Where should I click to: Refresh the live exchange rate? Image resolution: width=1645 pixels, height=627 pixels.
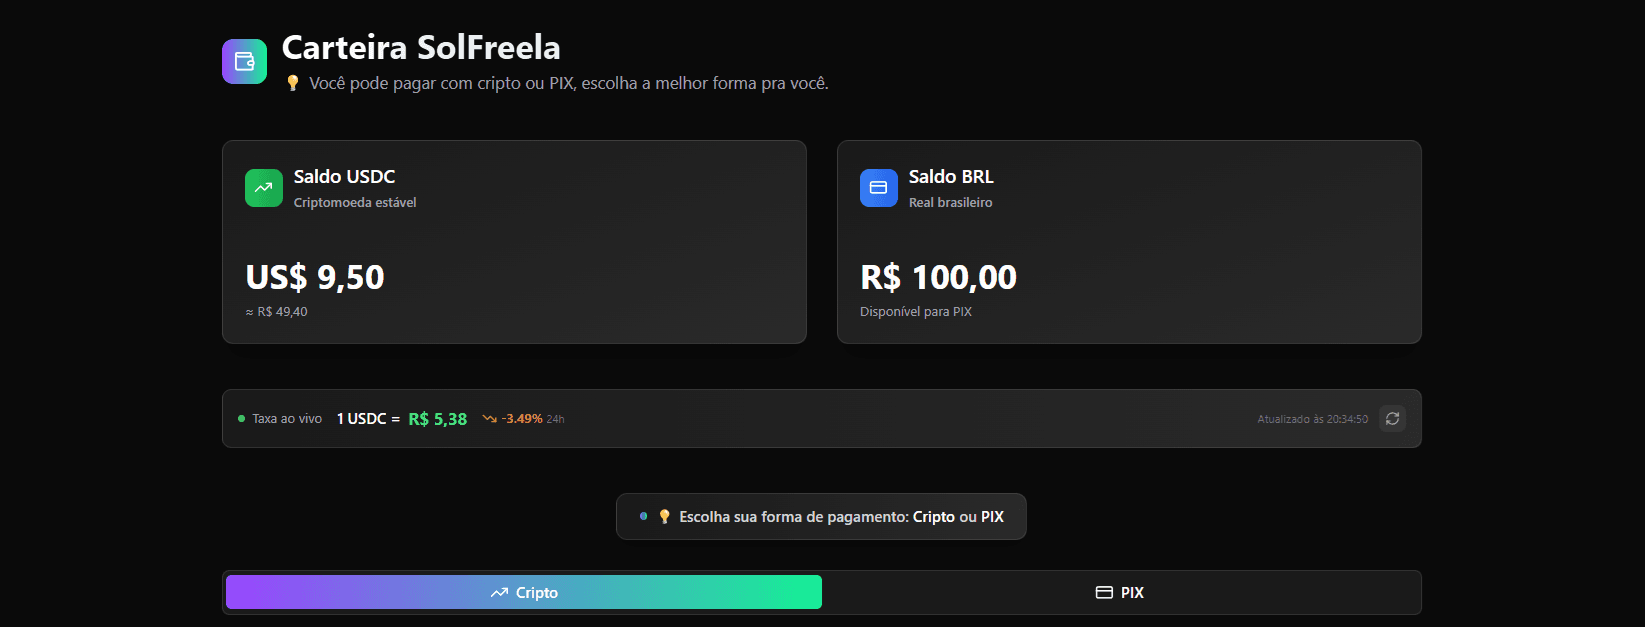pos(1392,418)
